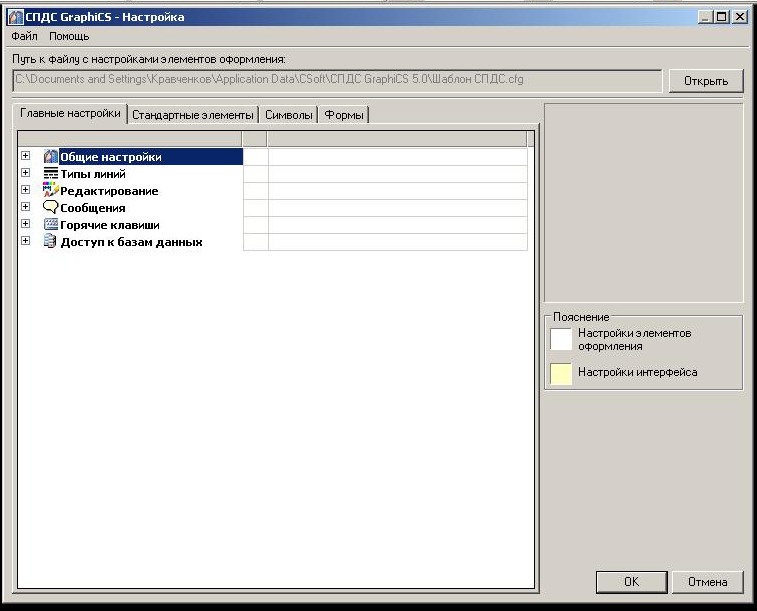Select the Редактирование row label
Screen dimensions: 757x611
click(109, 191)
